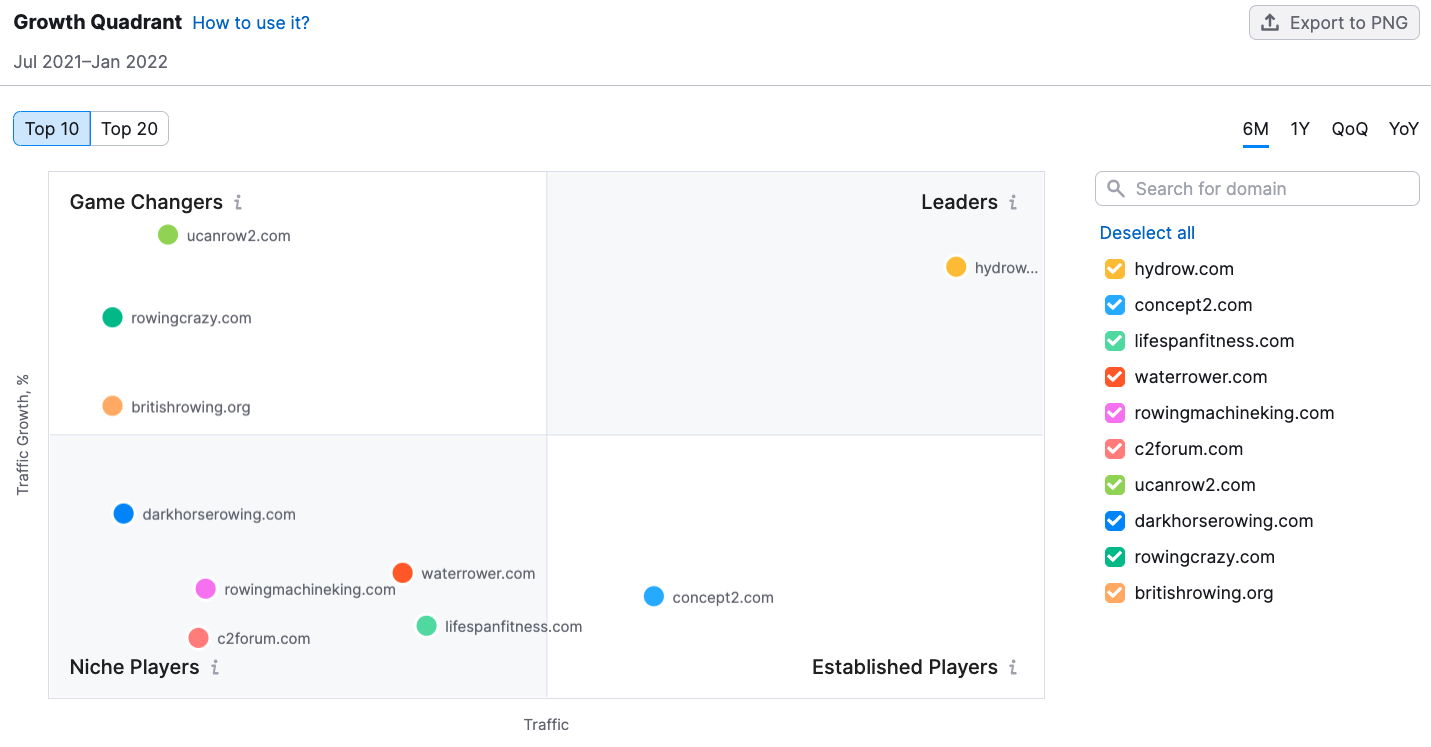Image resolution: width=1431 pixels, height=747 pixels.
Task: Click the concept2.com light blue data point
Action: [653, 597]
